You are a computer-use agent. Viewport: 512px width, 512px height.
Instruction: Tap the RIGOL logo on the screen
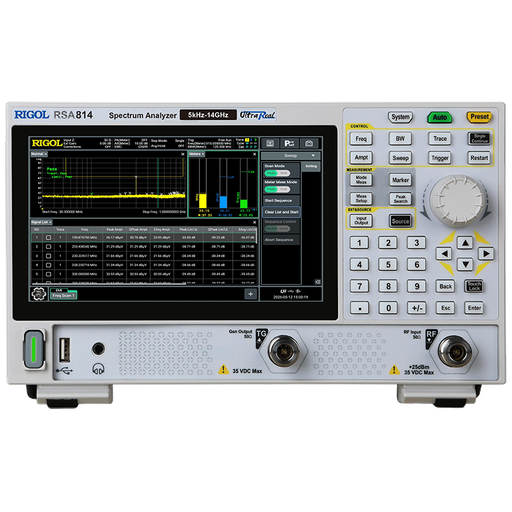tap(47, 143)
